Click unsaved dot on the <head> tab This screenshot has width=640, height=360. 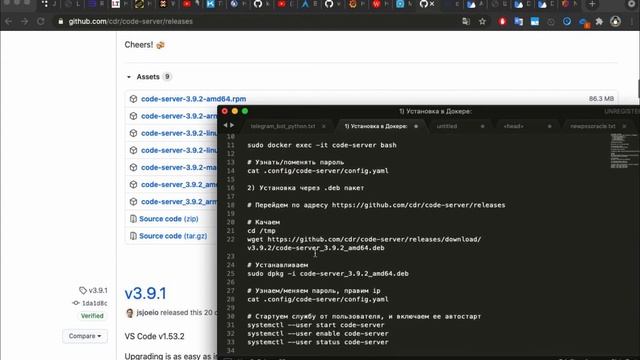[549, 126]
